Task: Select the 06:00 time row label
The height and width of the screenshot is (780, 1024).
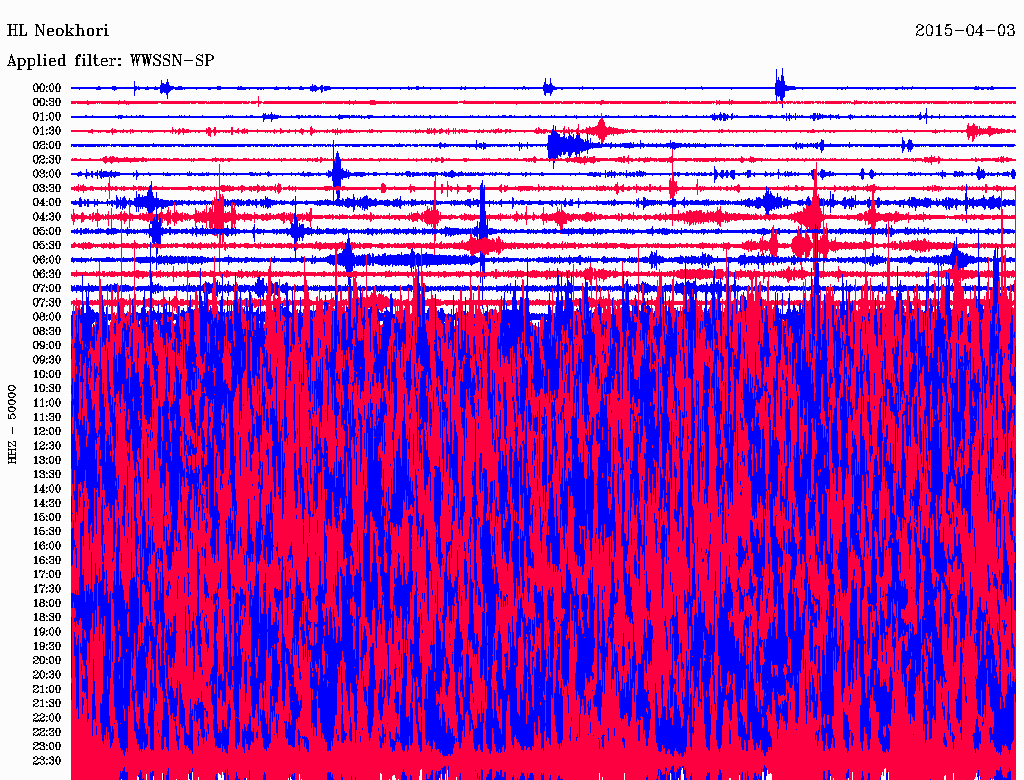Action: (47, 260)
